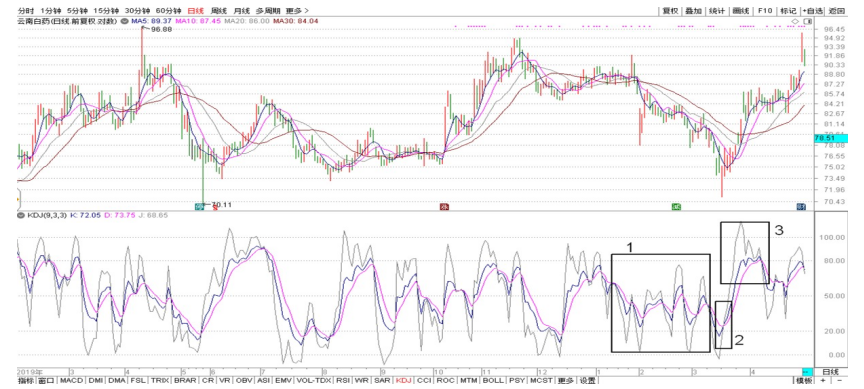Select the OBV indicator
Image resolution: width=864 pixels, height=389 pixels.
(x=244, y=380)
